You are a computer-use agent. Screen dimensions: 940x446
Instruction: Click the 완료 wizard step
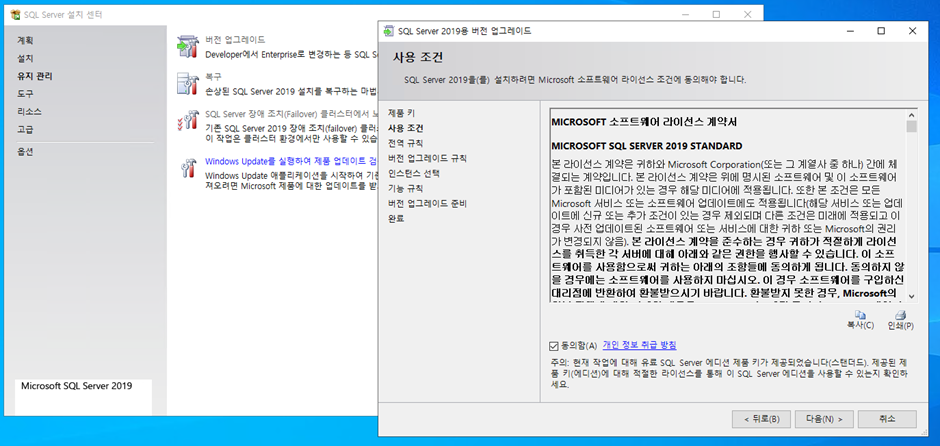click(396, 218)
